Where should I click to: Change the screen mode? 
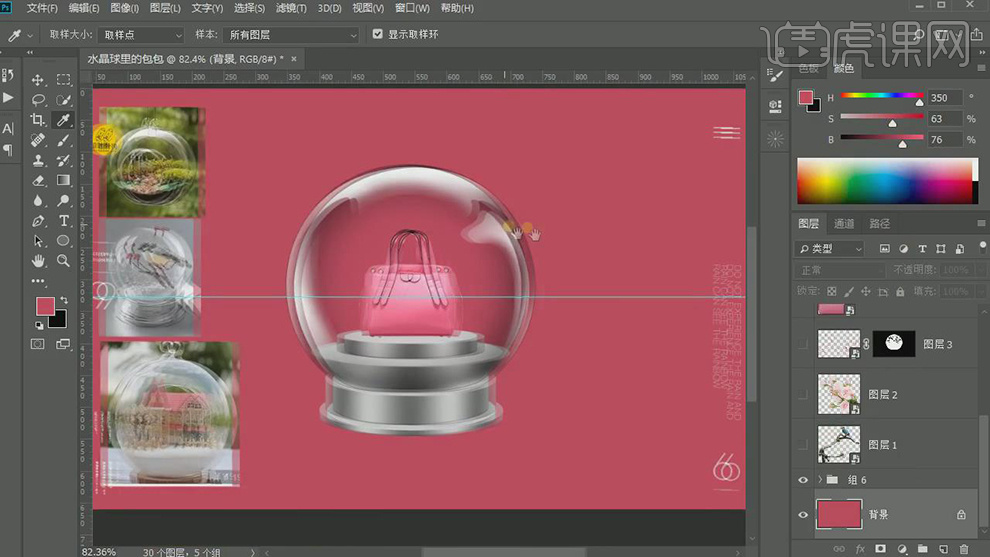pos(63,344)
